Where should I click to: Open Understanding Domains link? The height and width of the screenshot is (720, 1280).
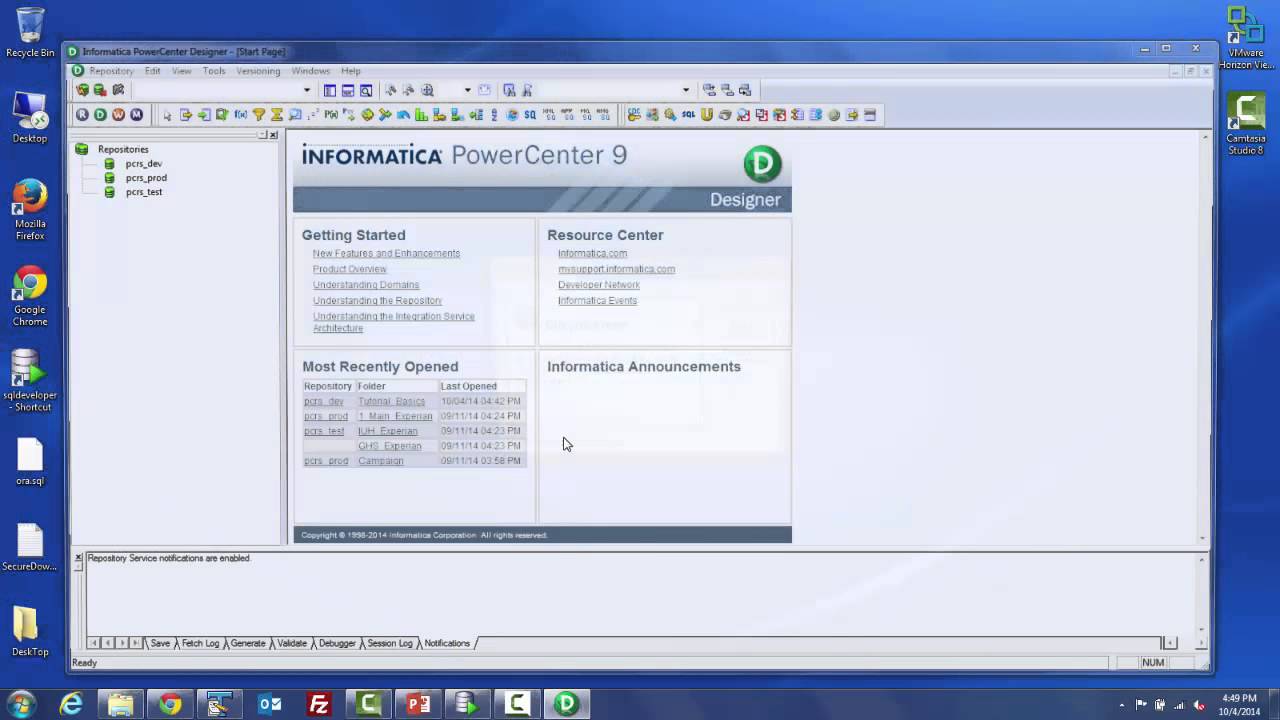click(x=366, y=285)
